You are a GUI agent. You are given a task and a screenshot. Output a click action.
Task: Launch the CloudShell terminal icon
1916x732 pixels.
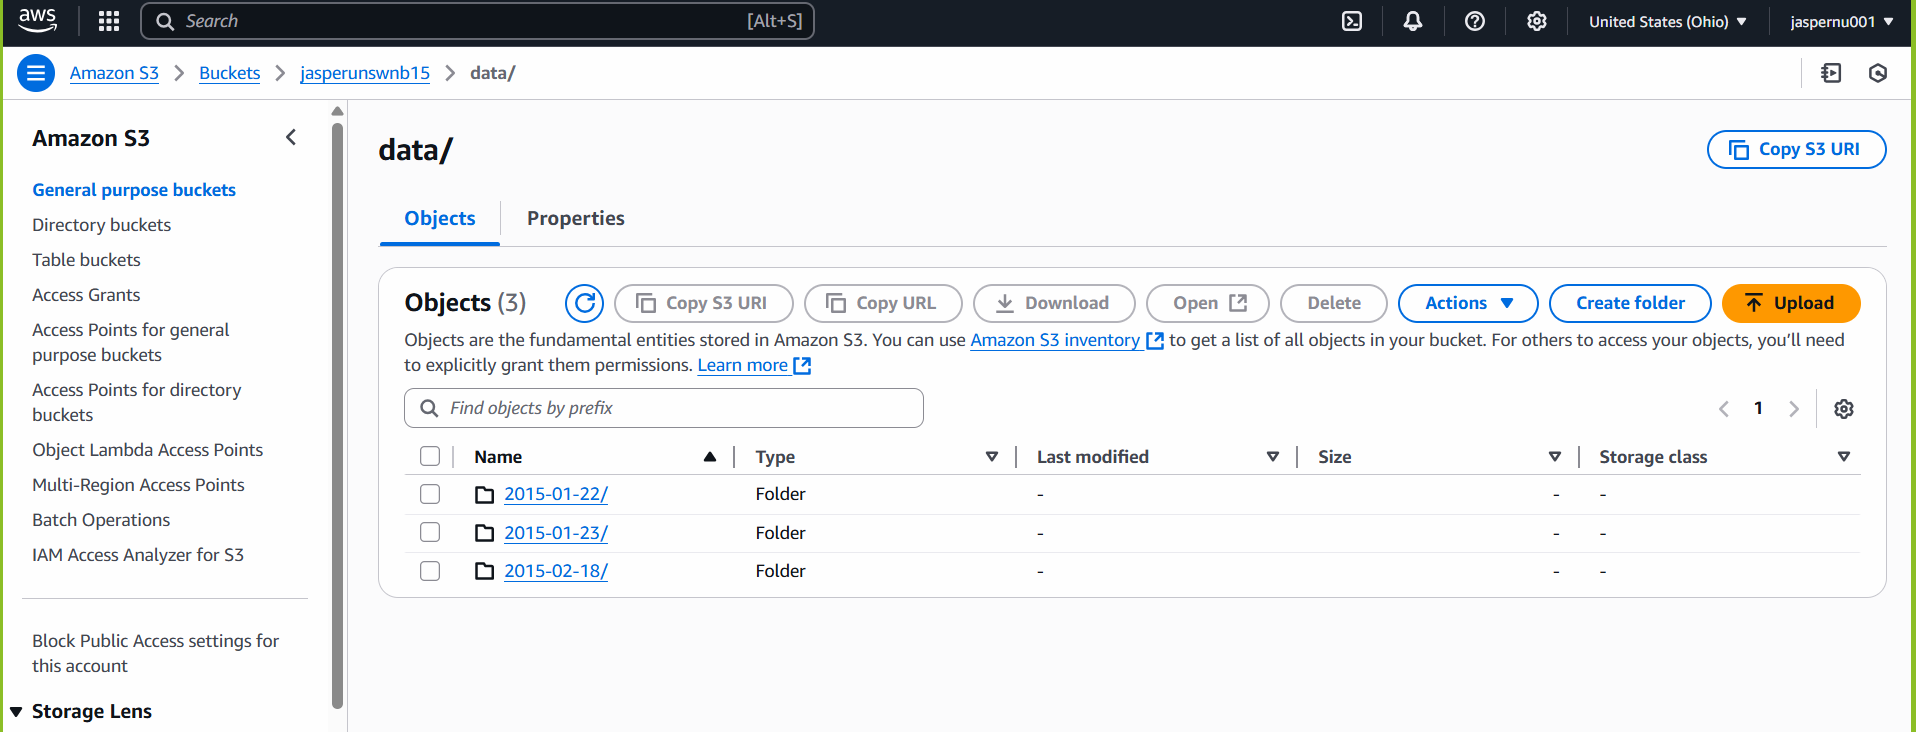click(1352, 21)
